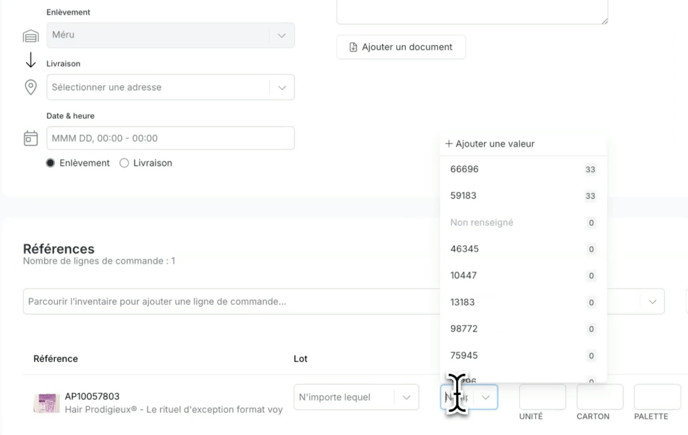Expand the Méru pickup dropdown

pyautogui.click(x=281, y=35)
